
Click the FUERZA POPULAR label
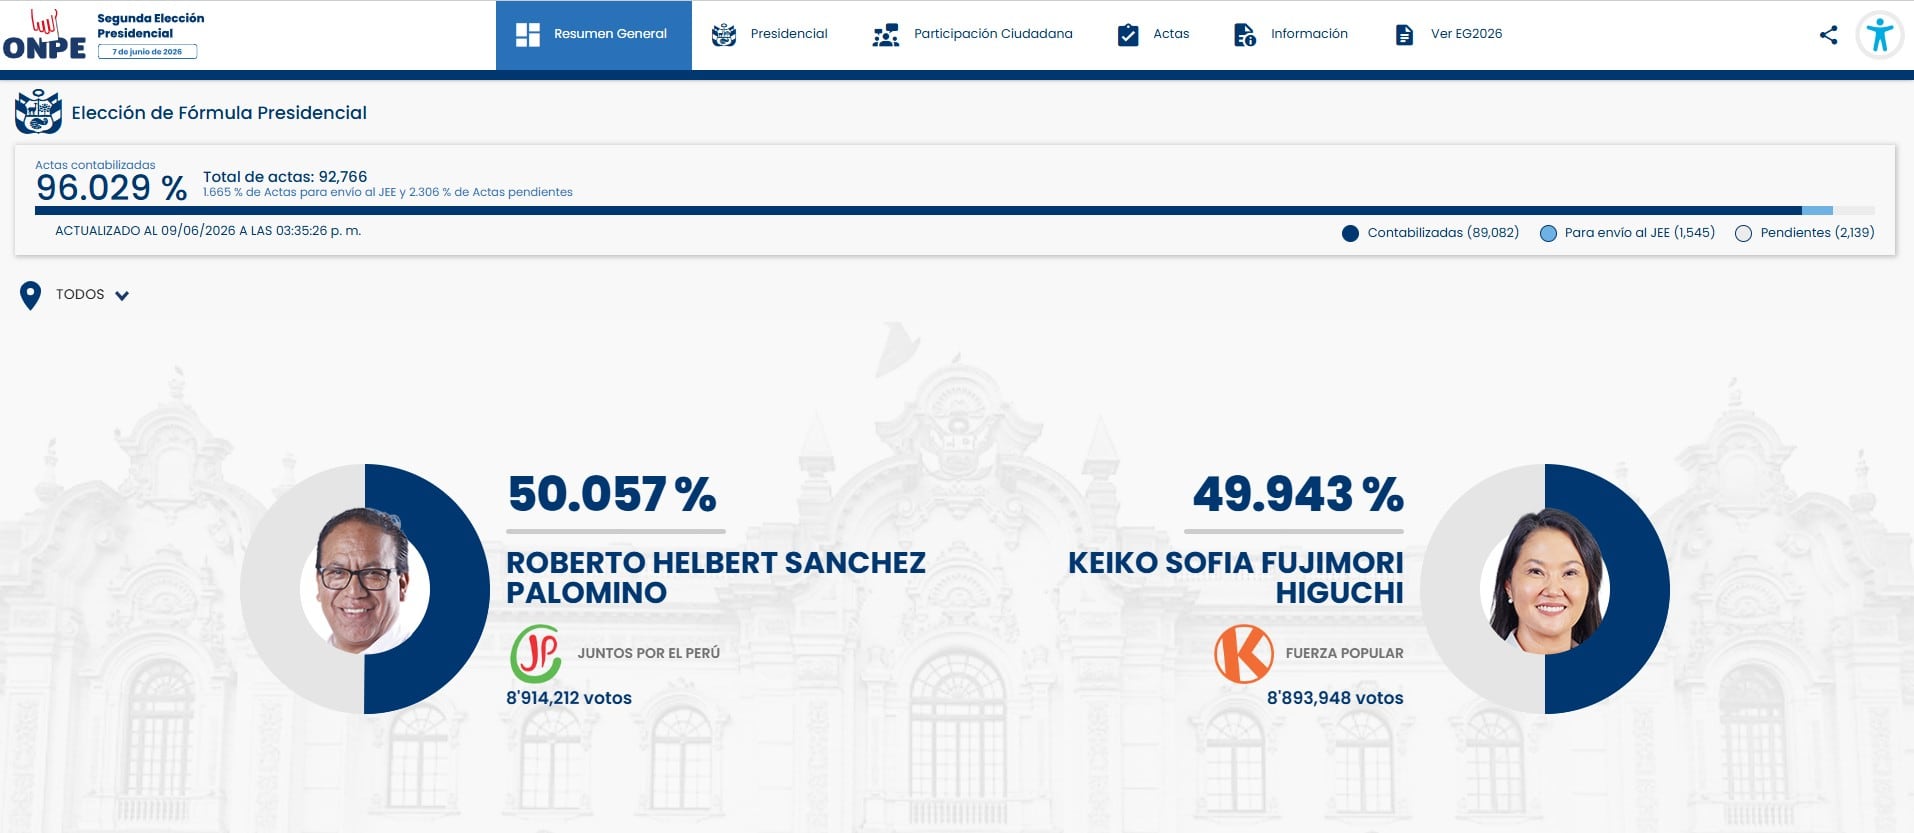pos(1345,653)
